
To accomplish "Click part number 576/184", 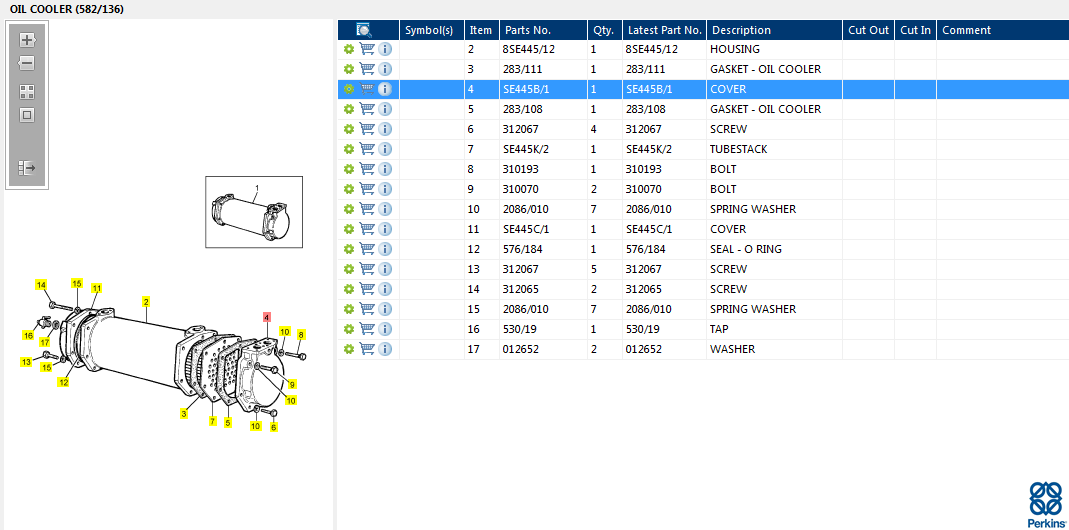I will coord(522,249).
